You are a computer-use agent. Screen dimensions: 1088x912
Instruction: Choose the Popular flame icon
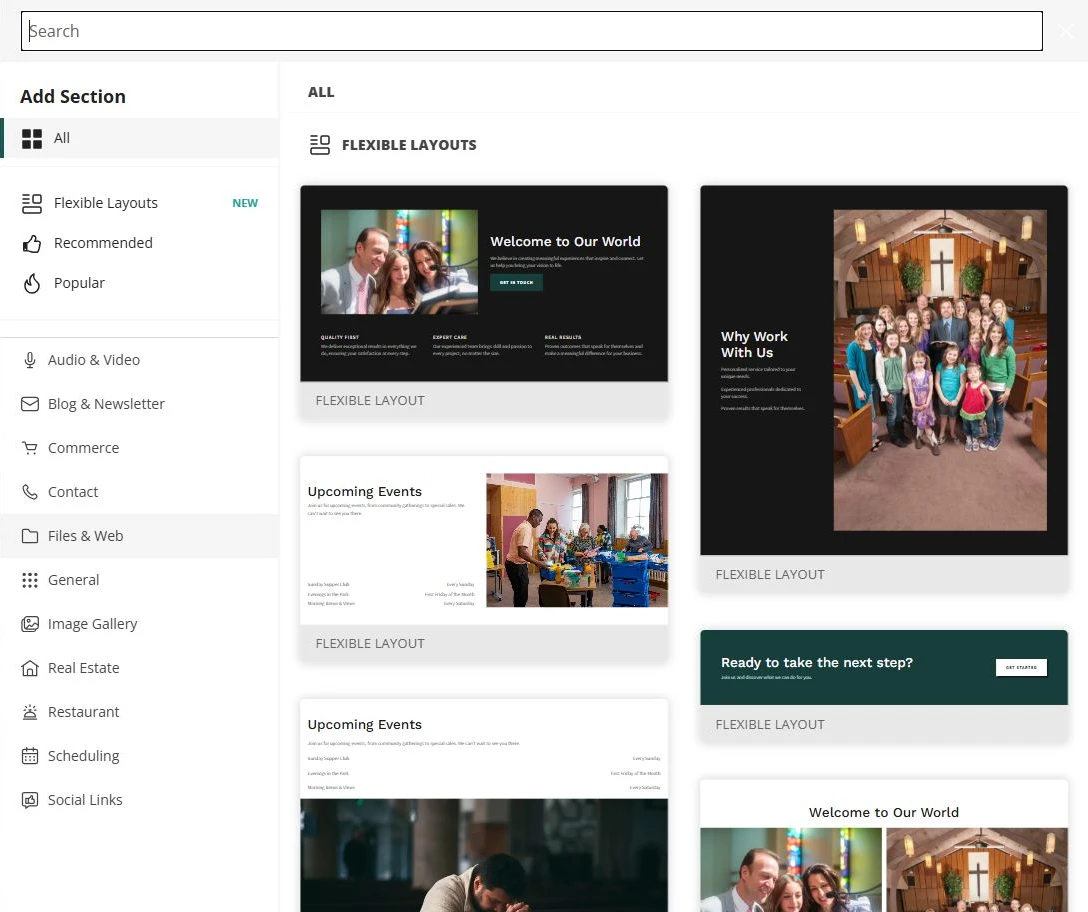point(32,283)
